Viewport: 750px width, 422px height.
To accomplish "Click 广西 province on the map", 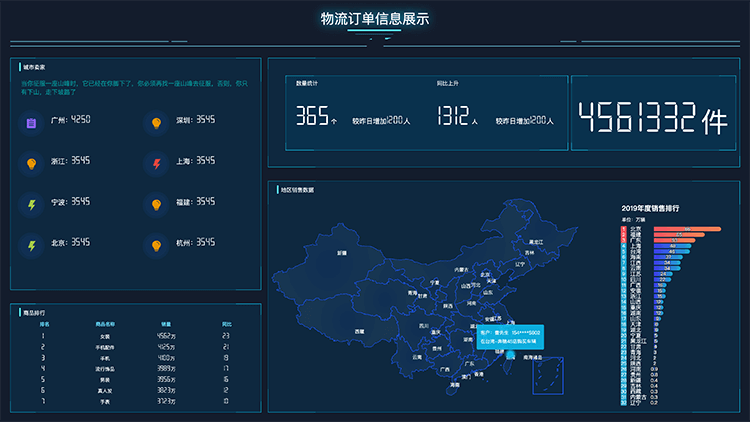I will coord(445,369).
